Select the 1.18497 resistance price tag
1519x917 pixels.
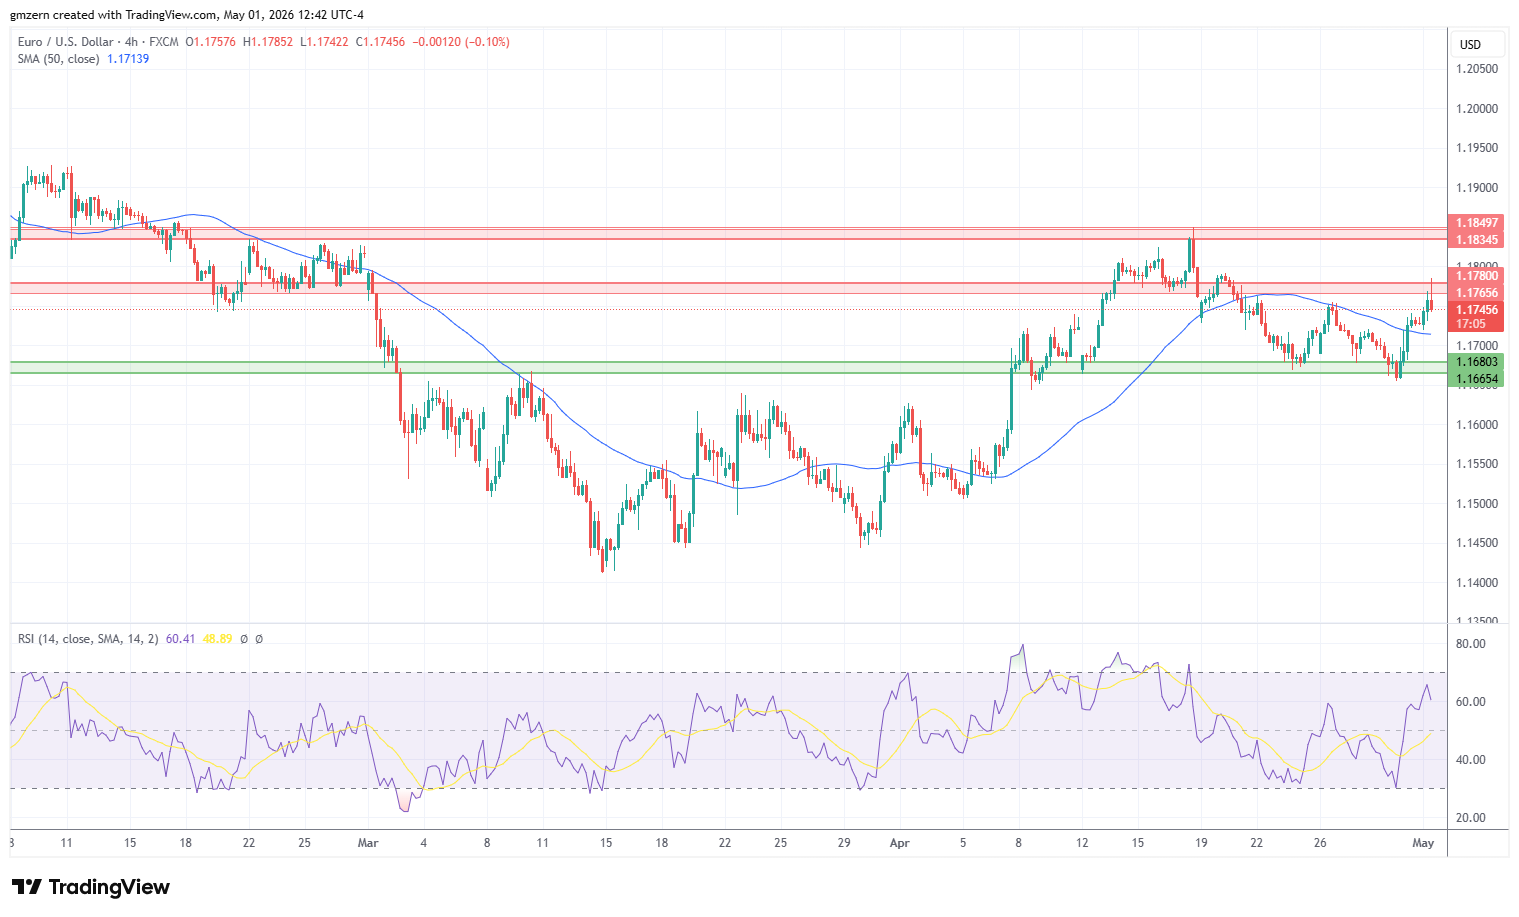coord(1476,223)
